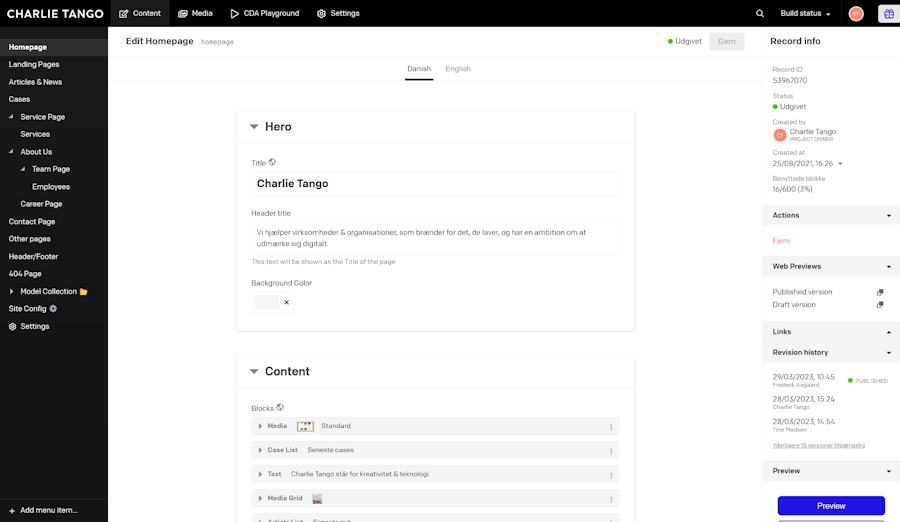Open the search magnifier in top bar
This screenshot has height=522, width=900.
[759, 13]
